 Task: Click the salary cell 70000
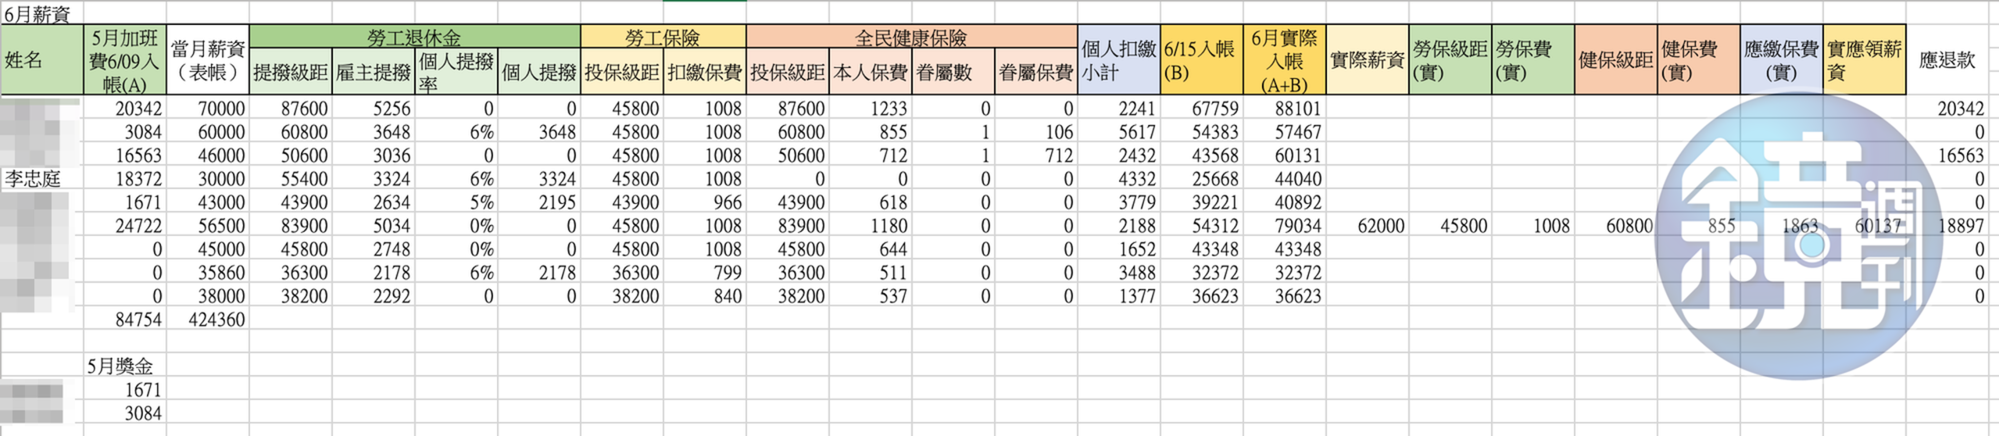[x=207, y=108]
